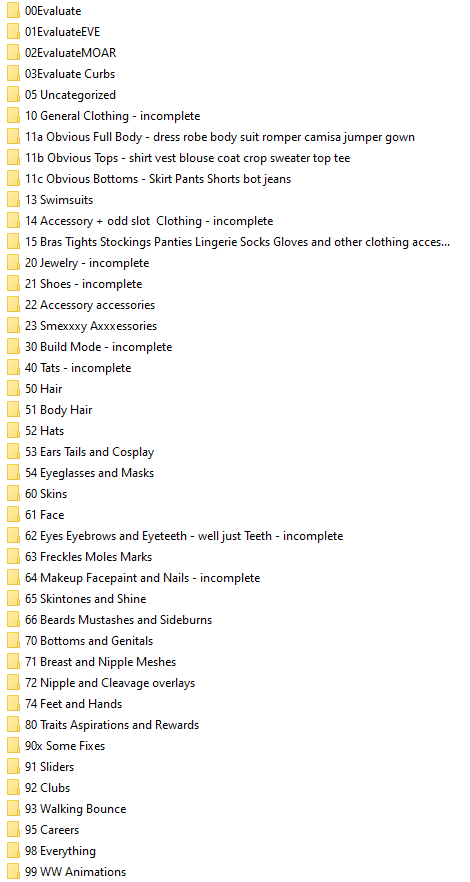Select "14 Accessory + odd slot Clothing" name

pos(149,221)
